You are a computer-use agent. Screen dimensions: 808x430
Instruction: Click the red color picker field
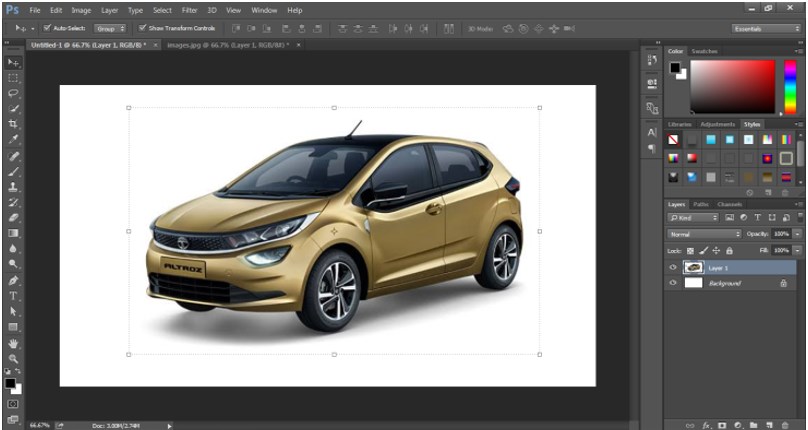click(x=733, y=85)
